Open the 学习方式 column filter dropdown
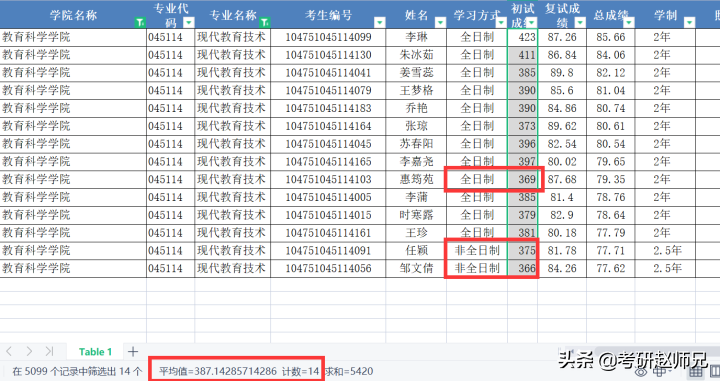This screenshot has height=381, width=720. 501,22
